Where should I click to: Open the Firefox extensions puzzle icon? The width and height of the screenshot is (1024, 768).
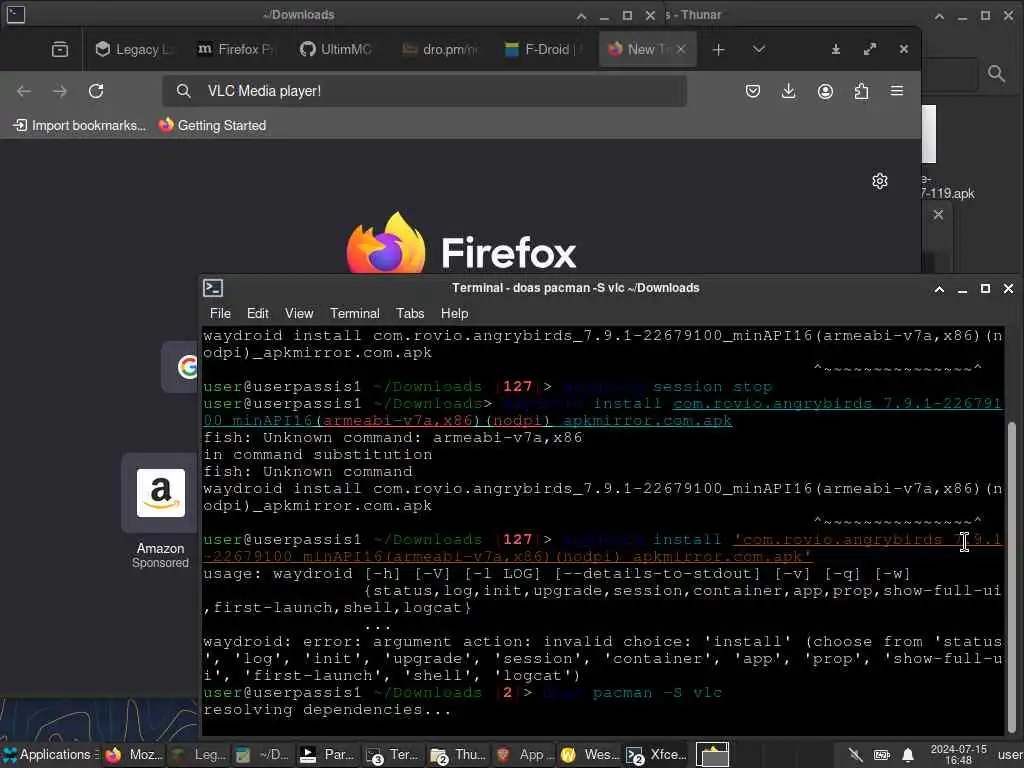coord(861,91)
